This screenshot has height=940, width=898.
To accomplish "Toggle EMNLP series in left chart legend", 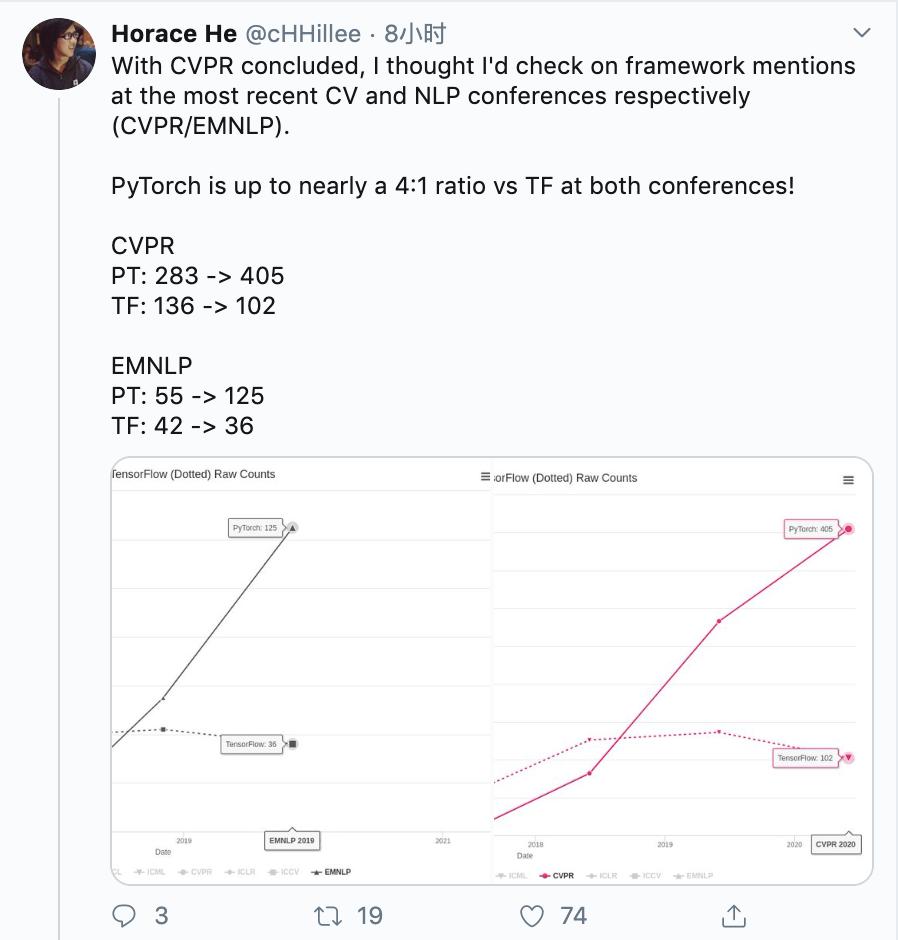I will [331, 872].
